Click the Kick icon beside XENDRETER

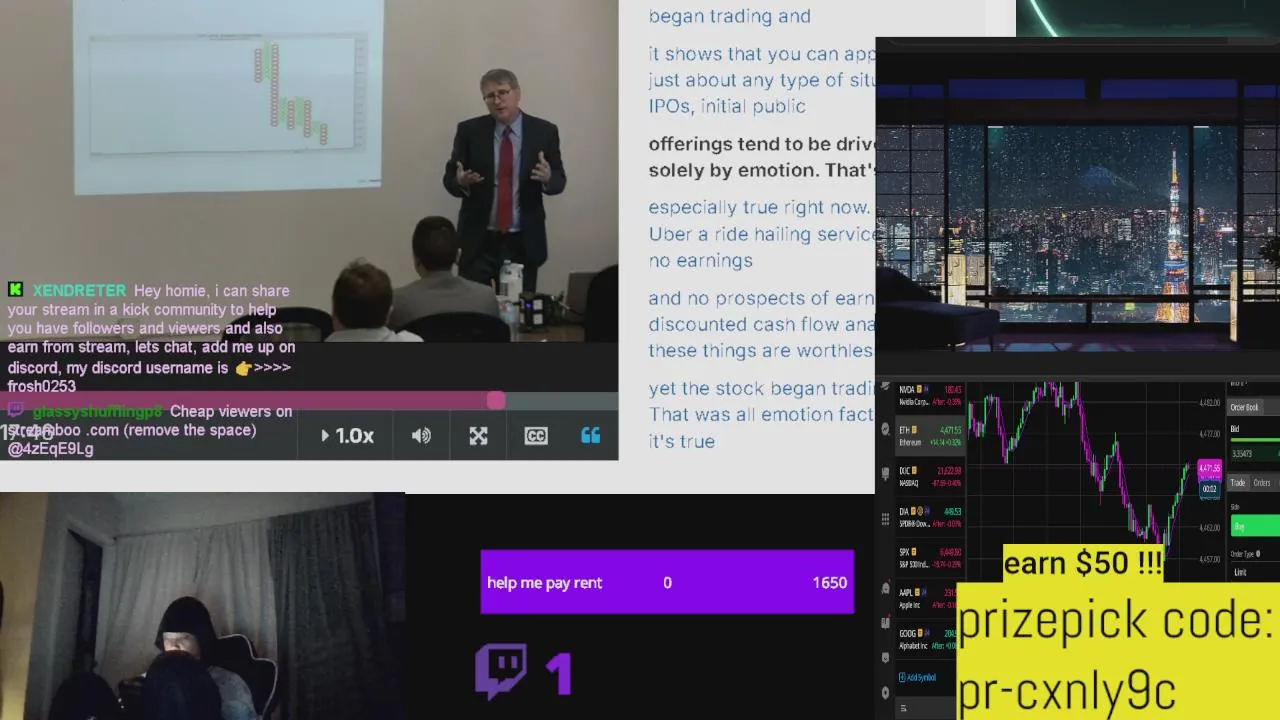[x=15, y=290]
